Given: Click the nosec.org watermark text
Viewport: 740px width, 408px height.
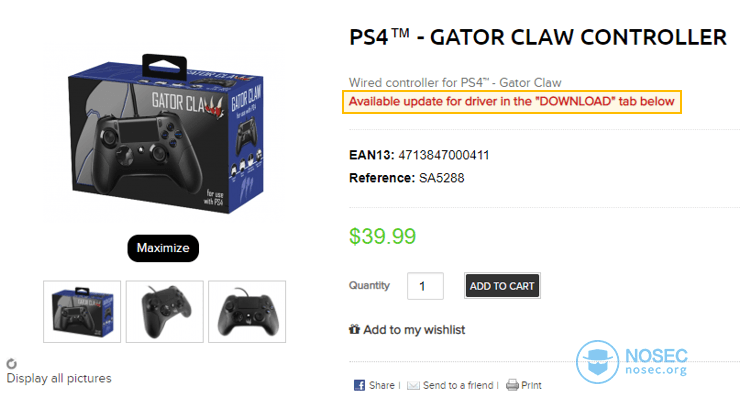Looking at the screenshot, I should [x=656, y=370].
